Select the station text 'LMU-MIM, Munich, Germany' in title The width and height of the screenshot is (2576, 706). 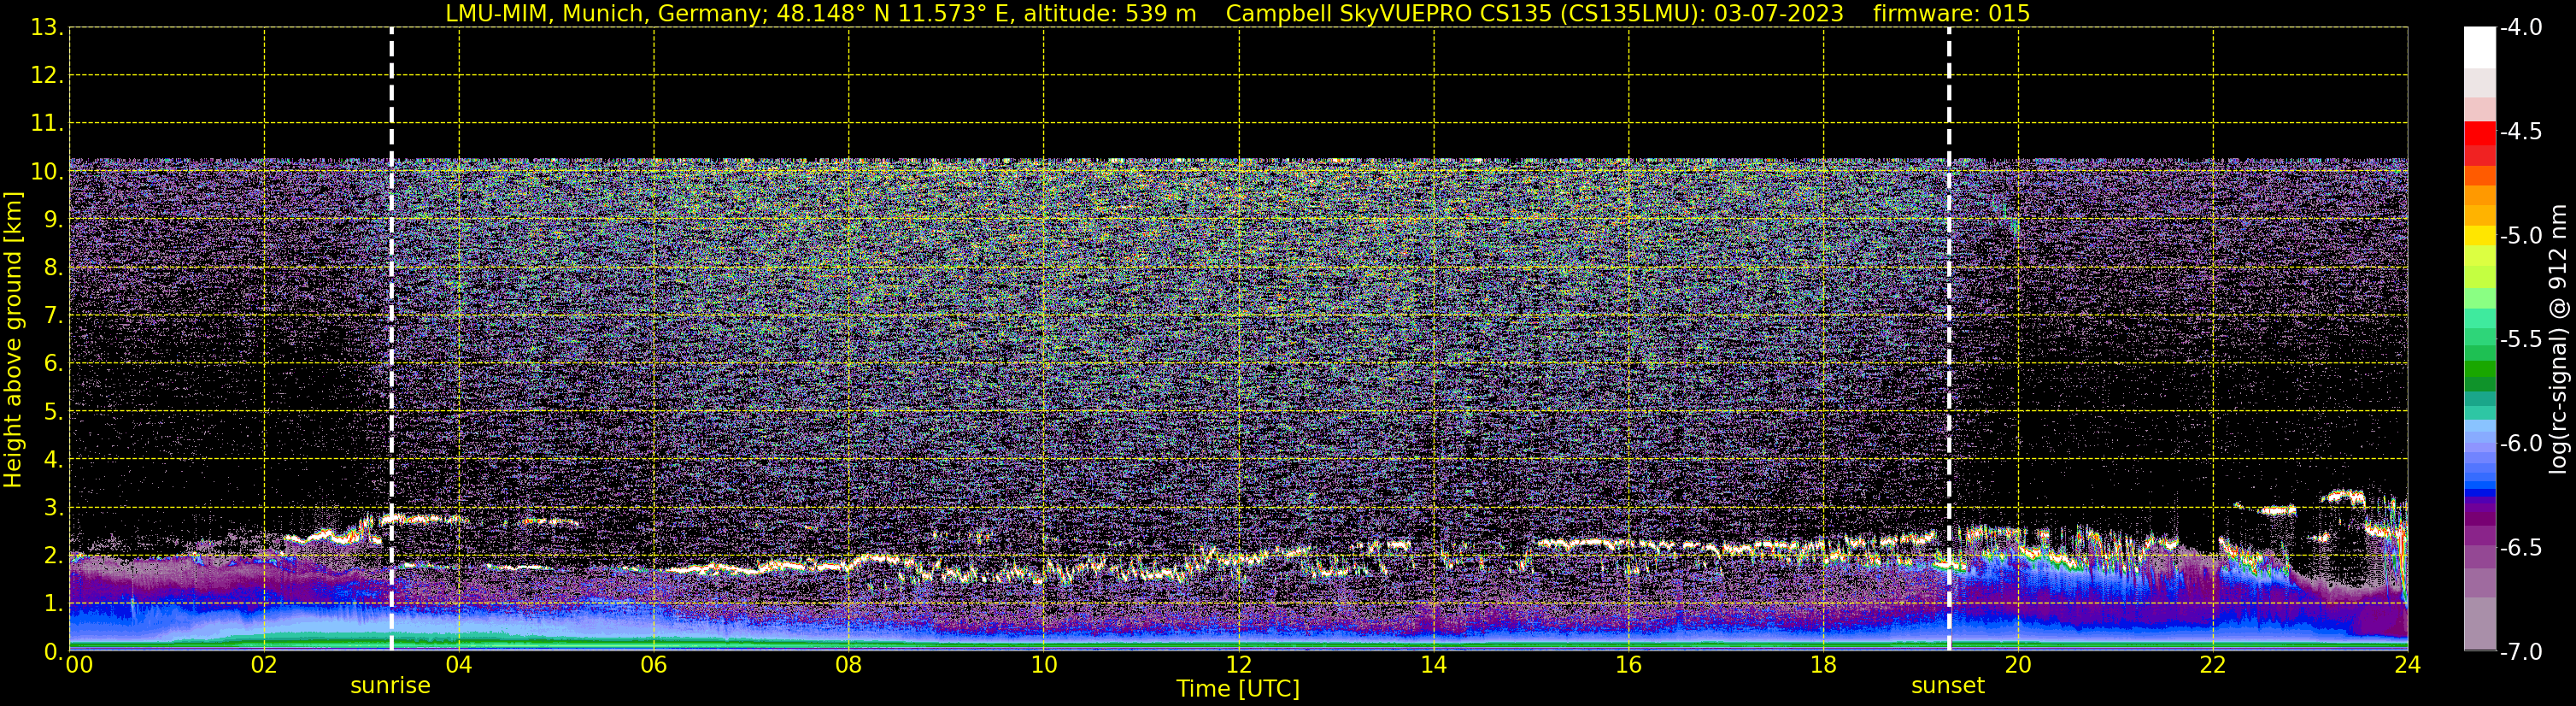(607, 13)
